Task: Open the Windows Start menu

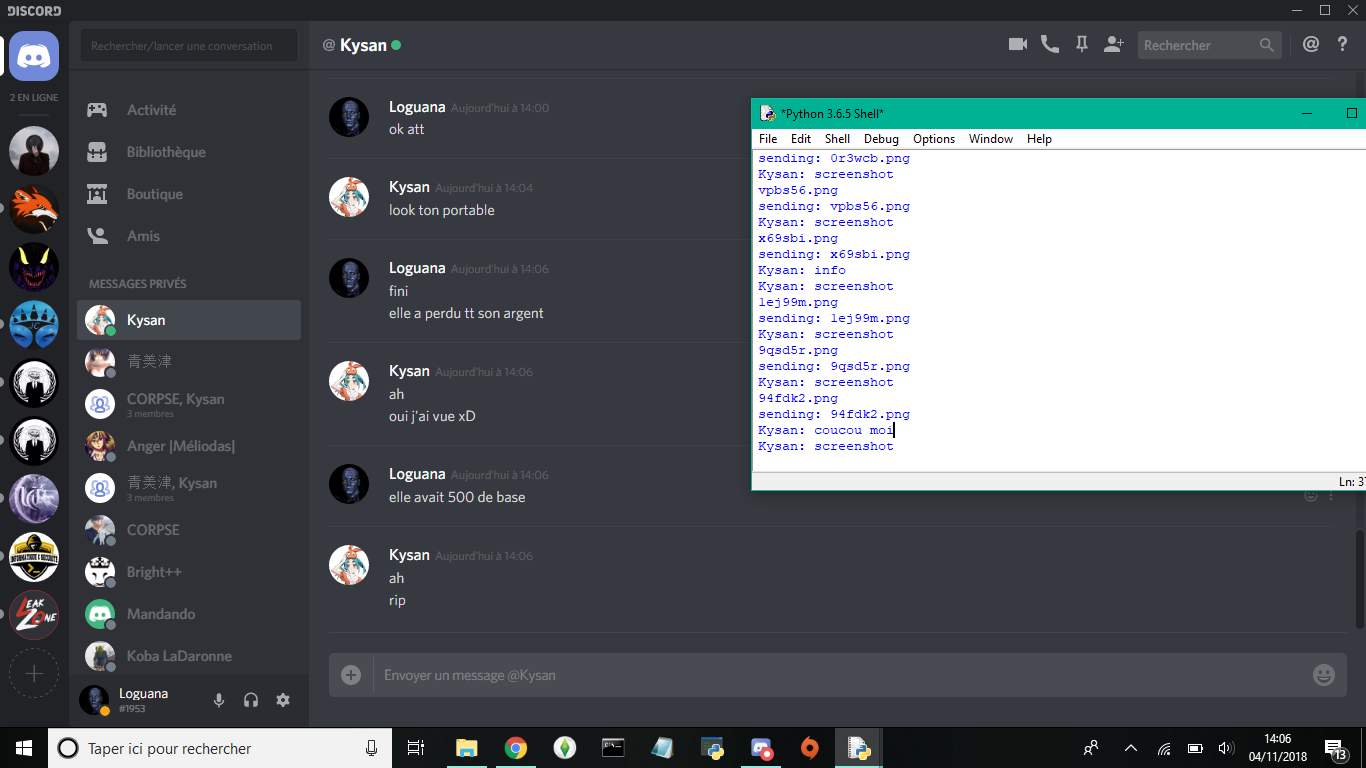Action: (x=24, y=748)
